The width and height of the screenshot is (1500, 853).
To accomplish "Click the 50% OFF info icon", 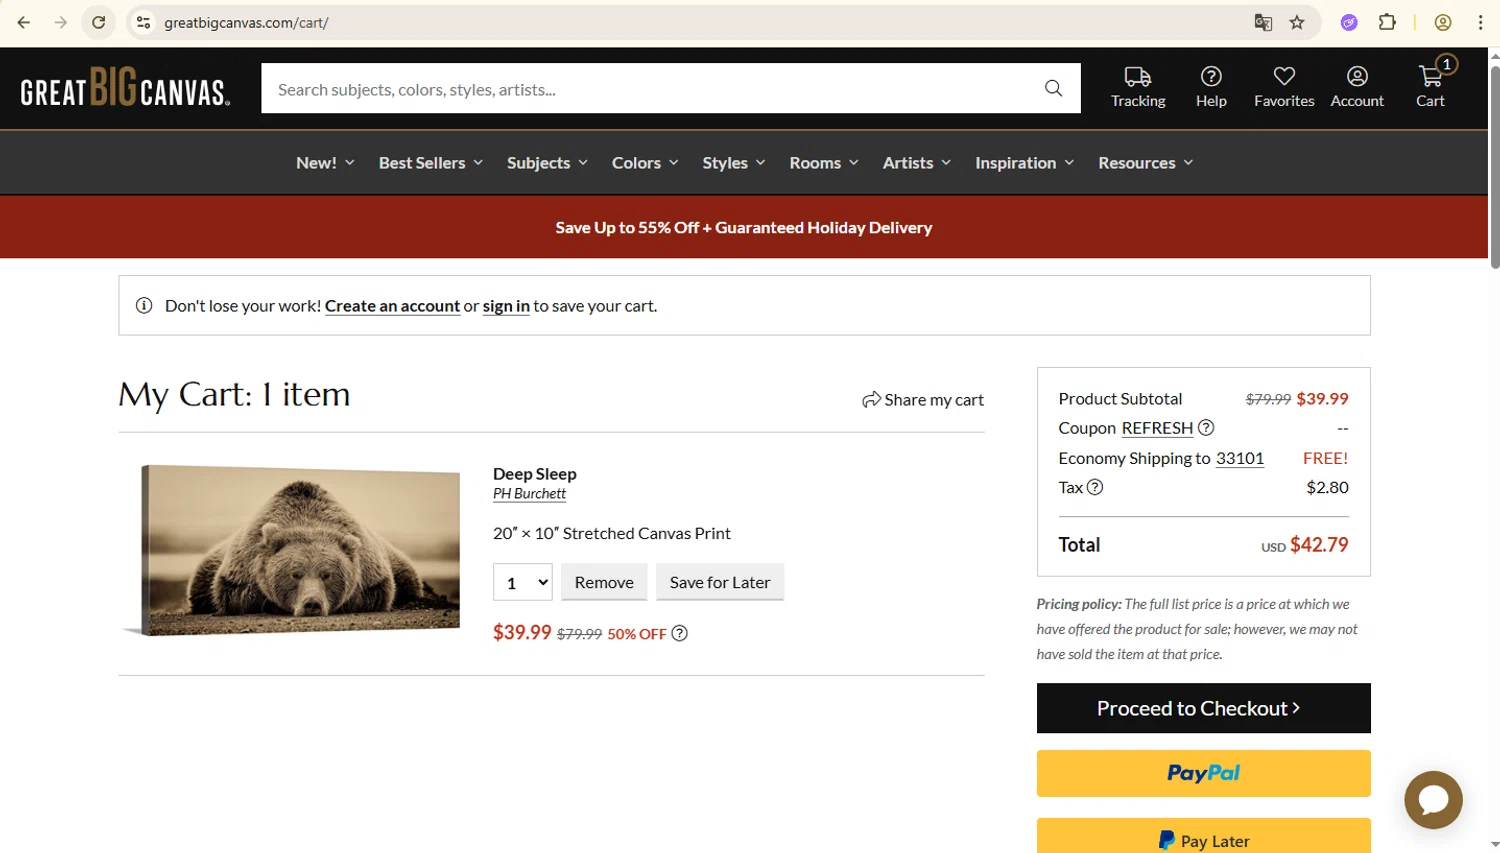I will coord(680,634).
